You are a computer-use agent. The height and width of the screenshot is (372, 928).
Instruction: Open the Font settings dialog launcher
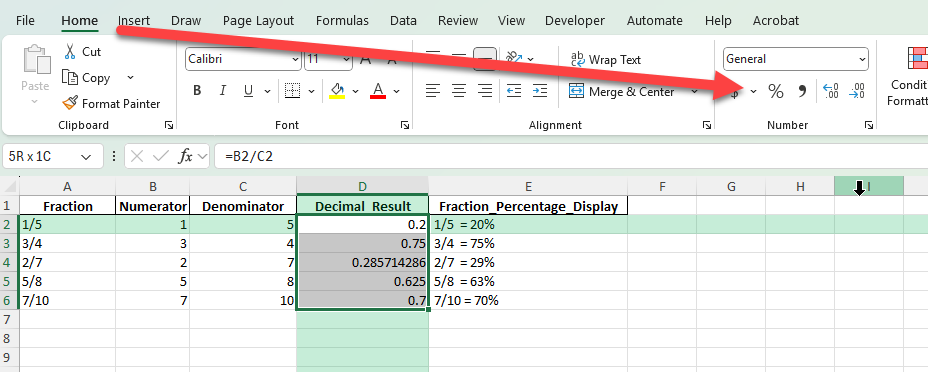pos(405,125)
